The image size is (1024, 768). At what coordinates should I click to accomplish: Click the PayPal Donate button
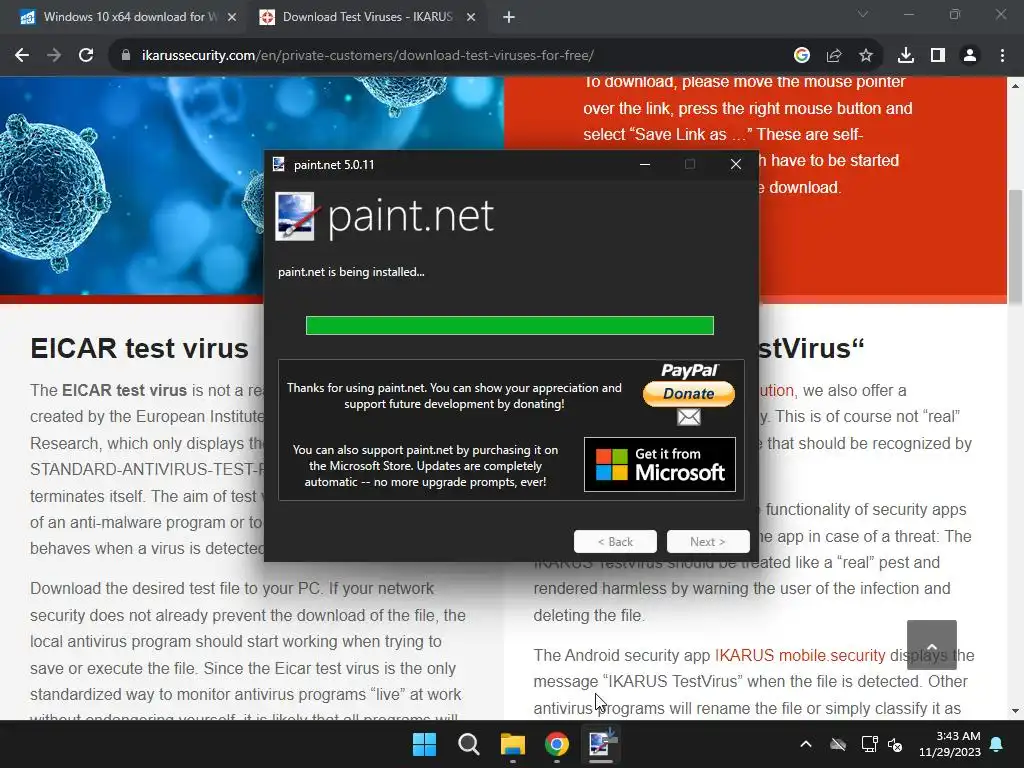[x=689, y=394]
